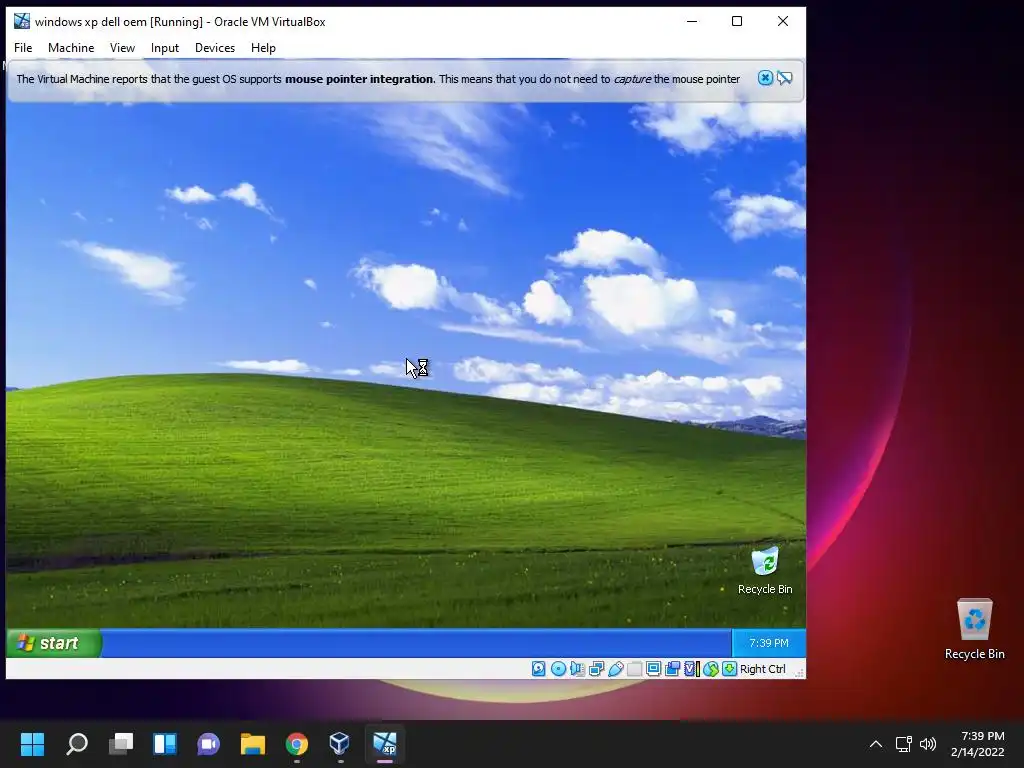
Task: Click the mouse integration status icon
Action: [x=711, y=669]
